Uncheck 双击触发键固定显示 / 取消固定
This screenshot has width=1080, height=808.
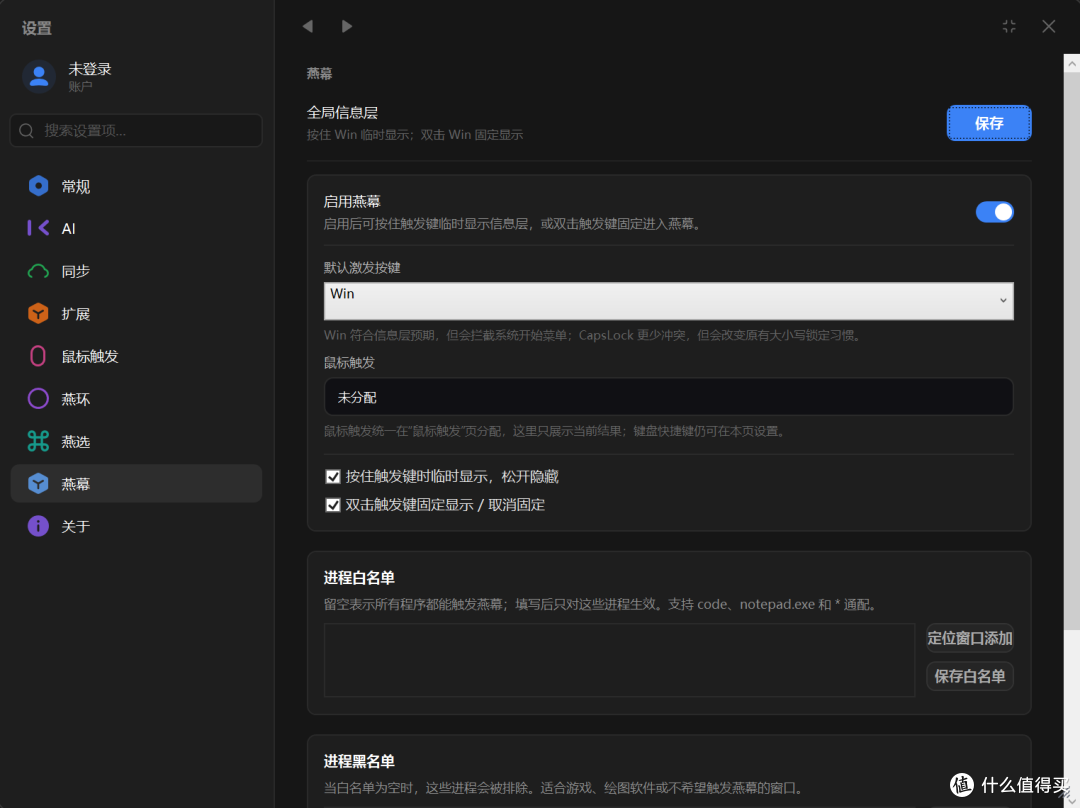(x=333, y=505)
